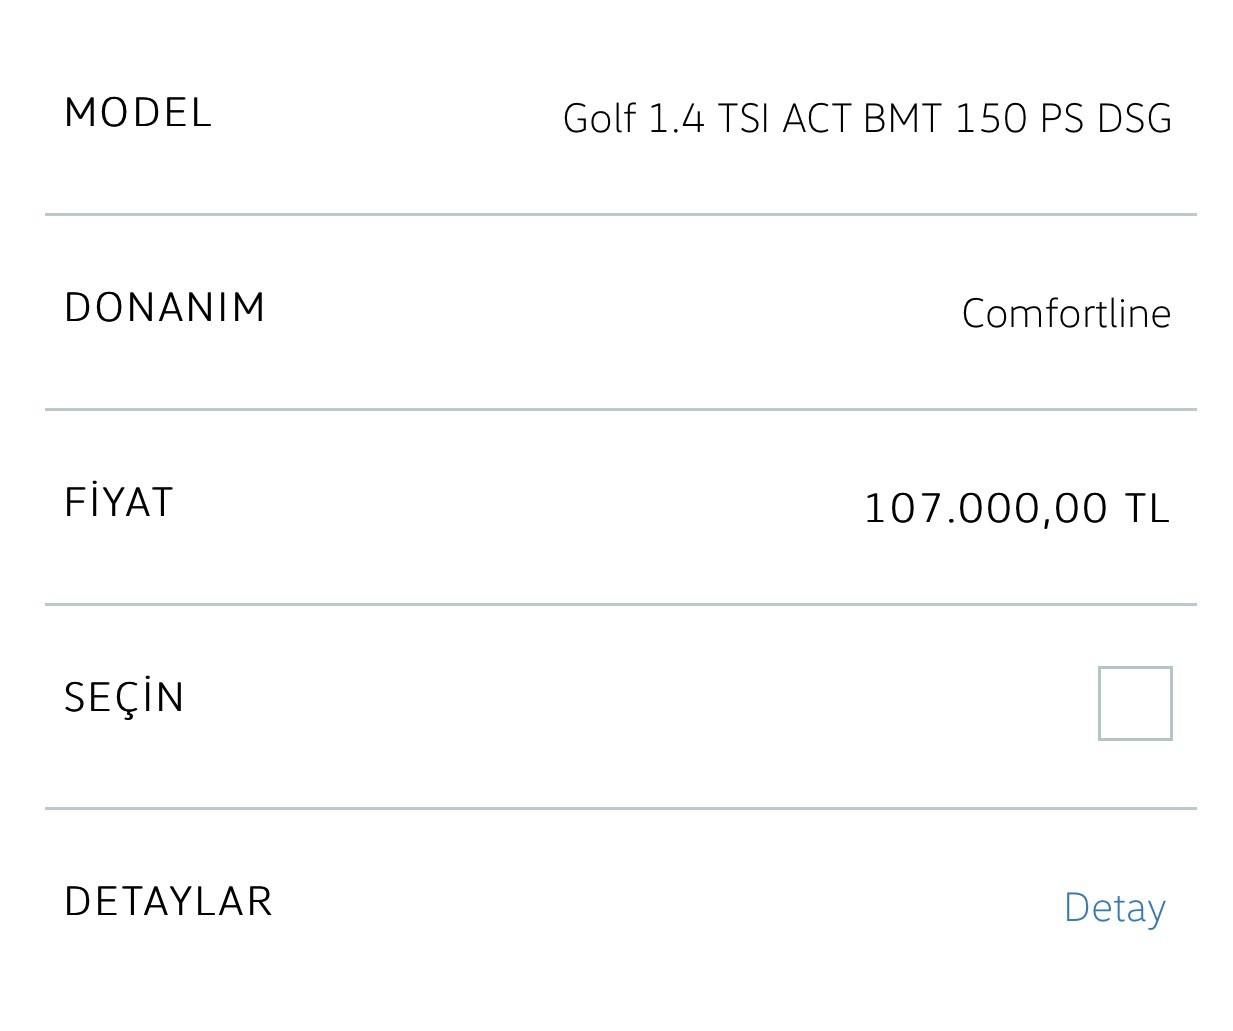The height and width of the screenshot is (1031, 1233).
Task: Click the 1.4 engine size text
Action: [677, 118]
